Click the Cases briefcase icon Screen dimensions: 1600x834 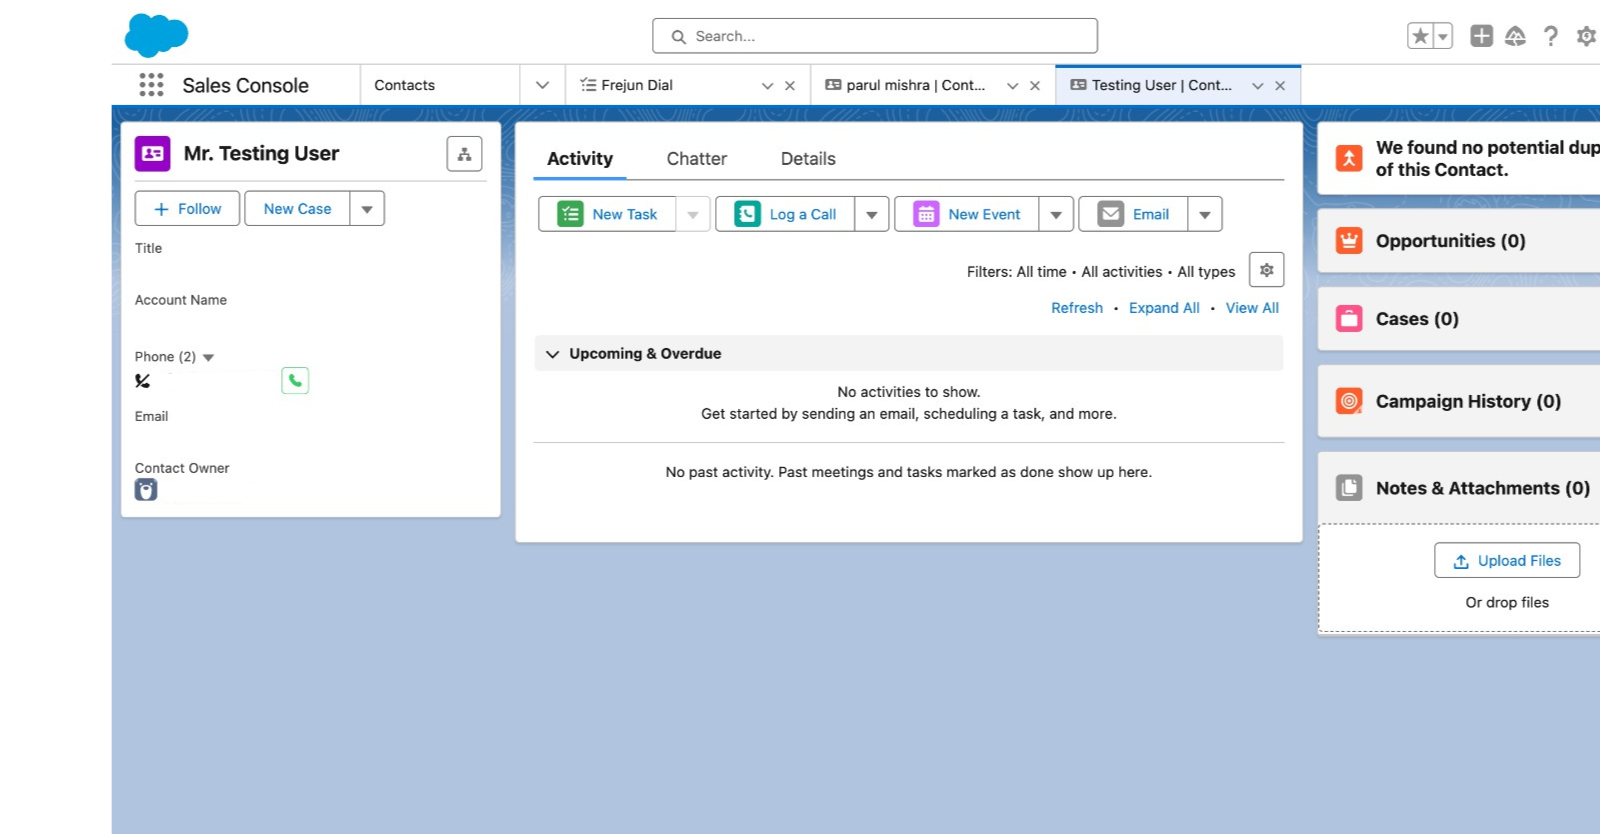tap(1349, 319)
